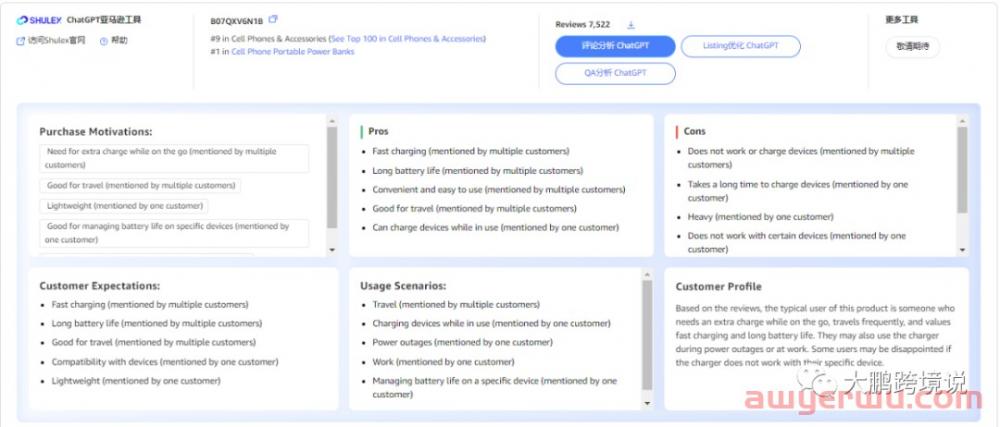Click the external link icon beside 访问Shulex官网
The height and width of the screenshot is (427, 1000).
21,41
